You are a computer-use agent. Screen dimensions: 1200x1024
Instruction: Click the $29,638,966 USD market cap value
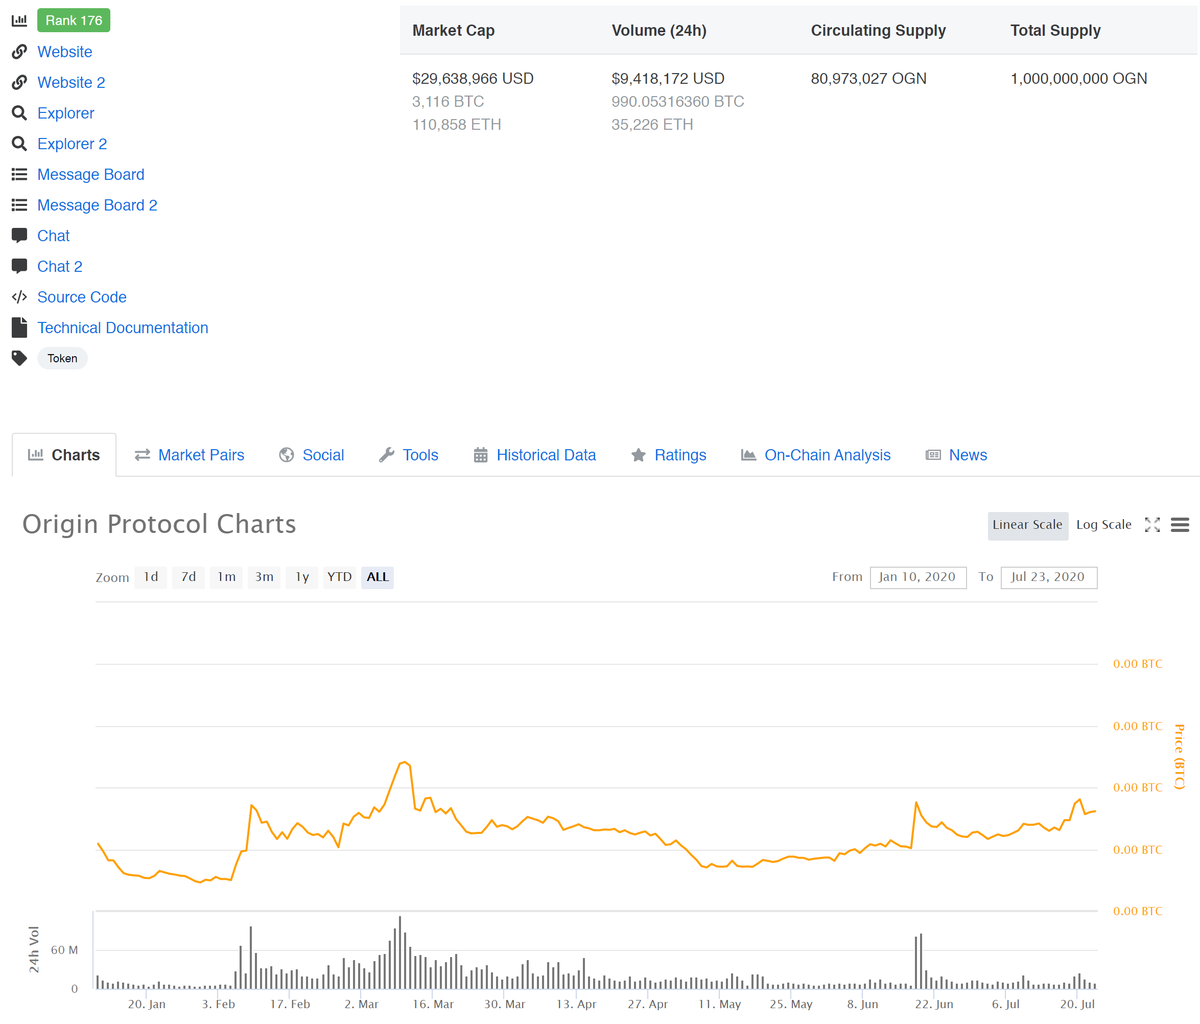click(473, 78)
